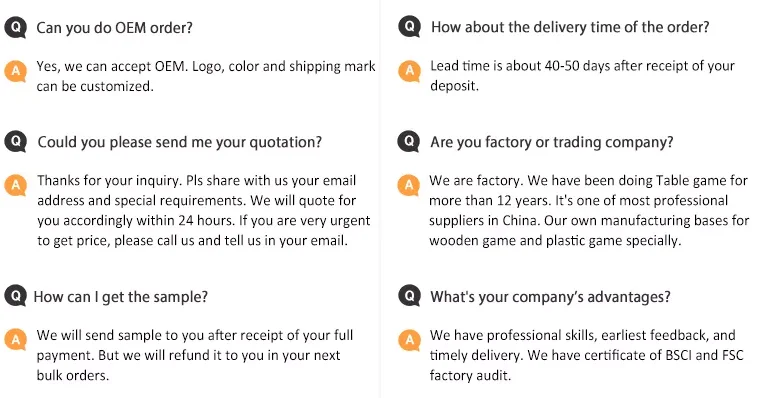Image resolution: width=775 pixels, height=398 pixels.
Task: Click 'How can I get the sample?' heading
Action: coord(121,297)
